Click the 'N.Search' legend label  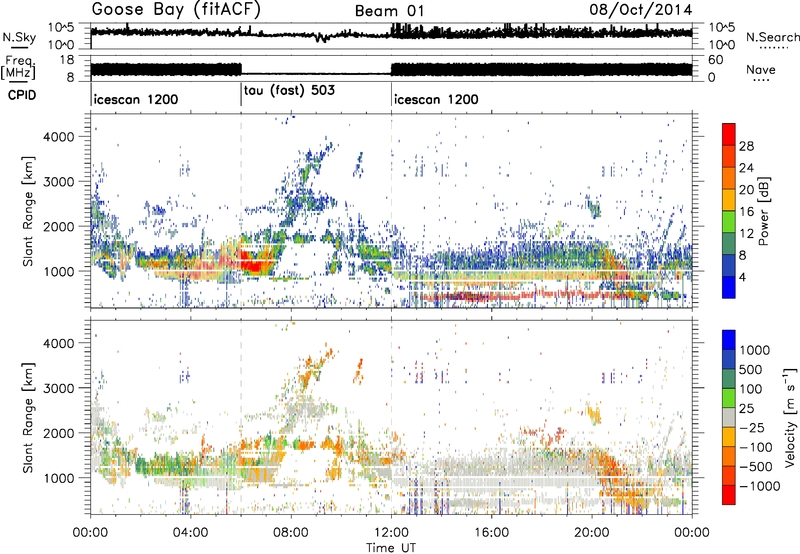pyautogui.click(x=772, y=37)
